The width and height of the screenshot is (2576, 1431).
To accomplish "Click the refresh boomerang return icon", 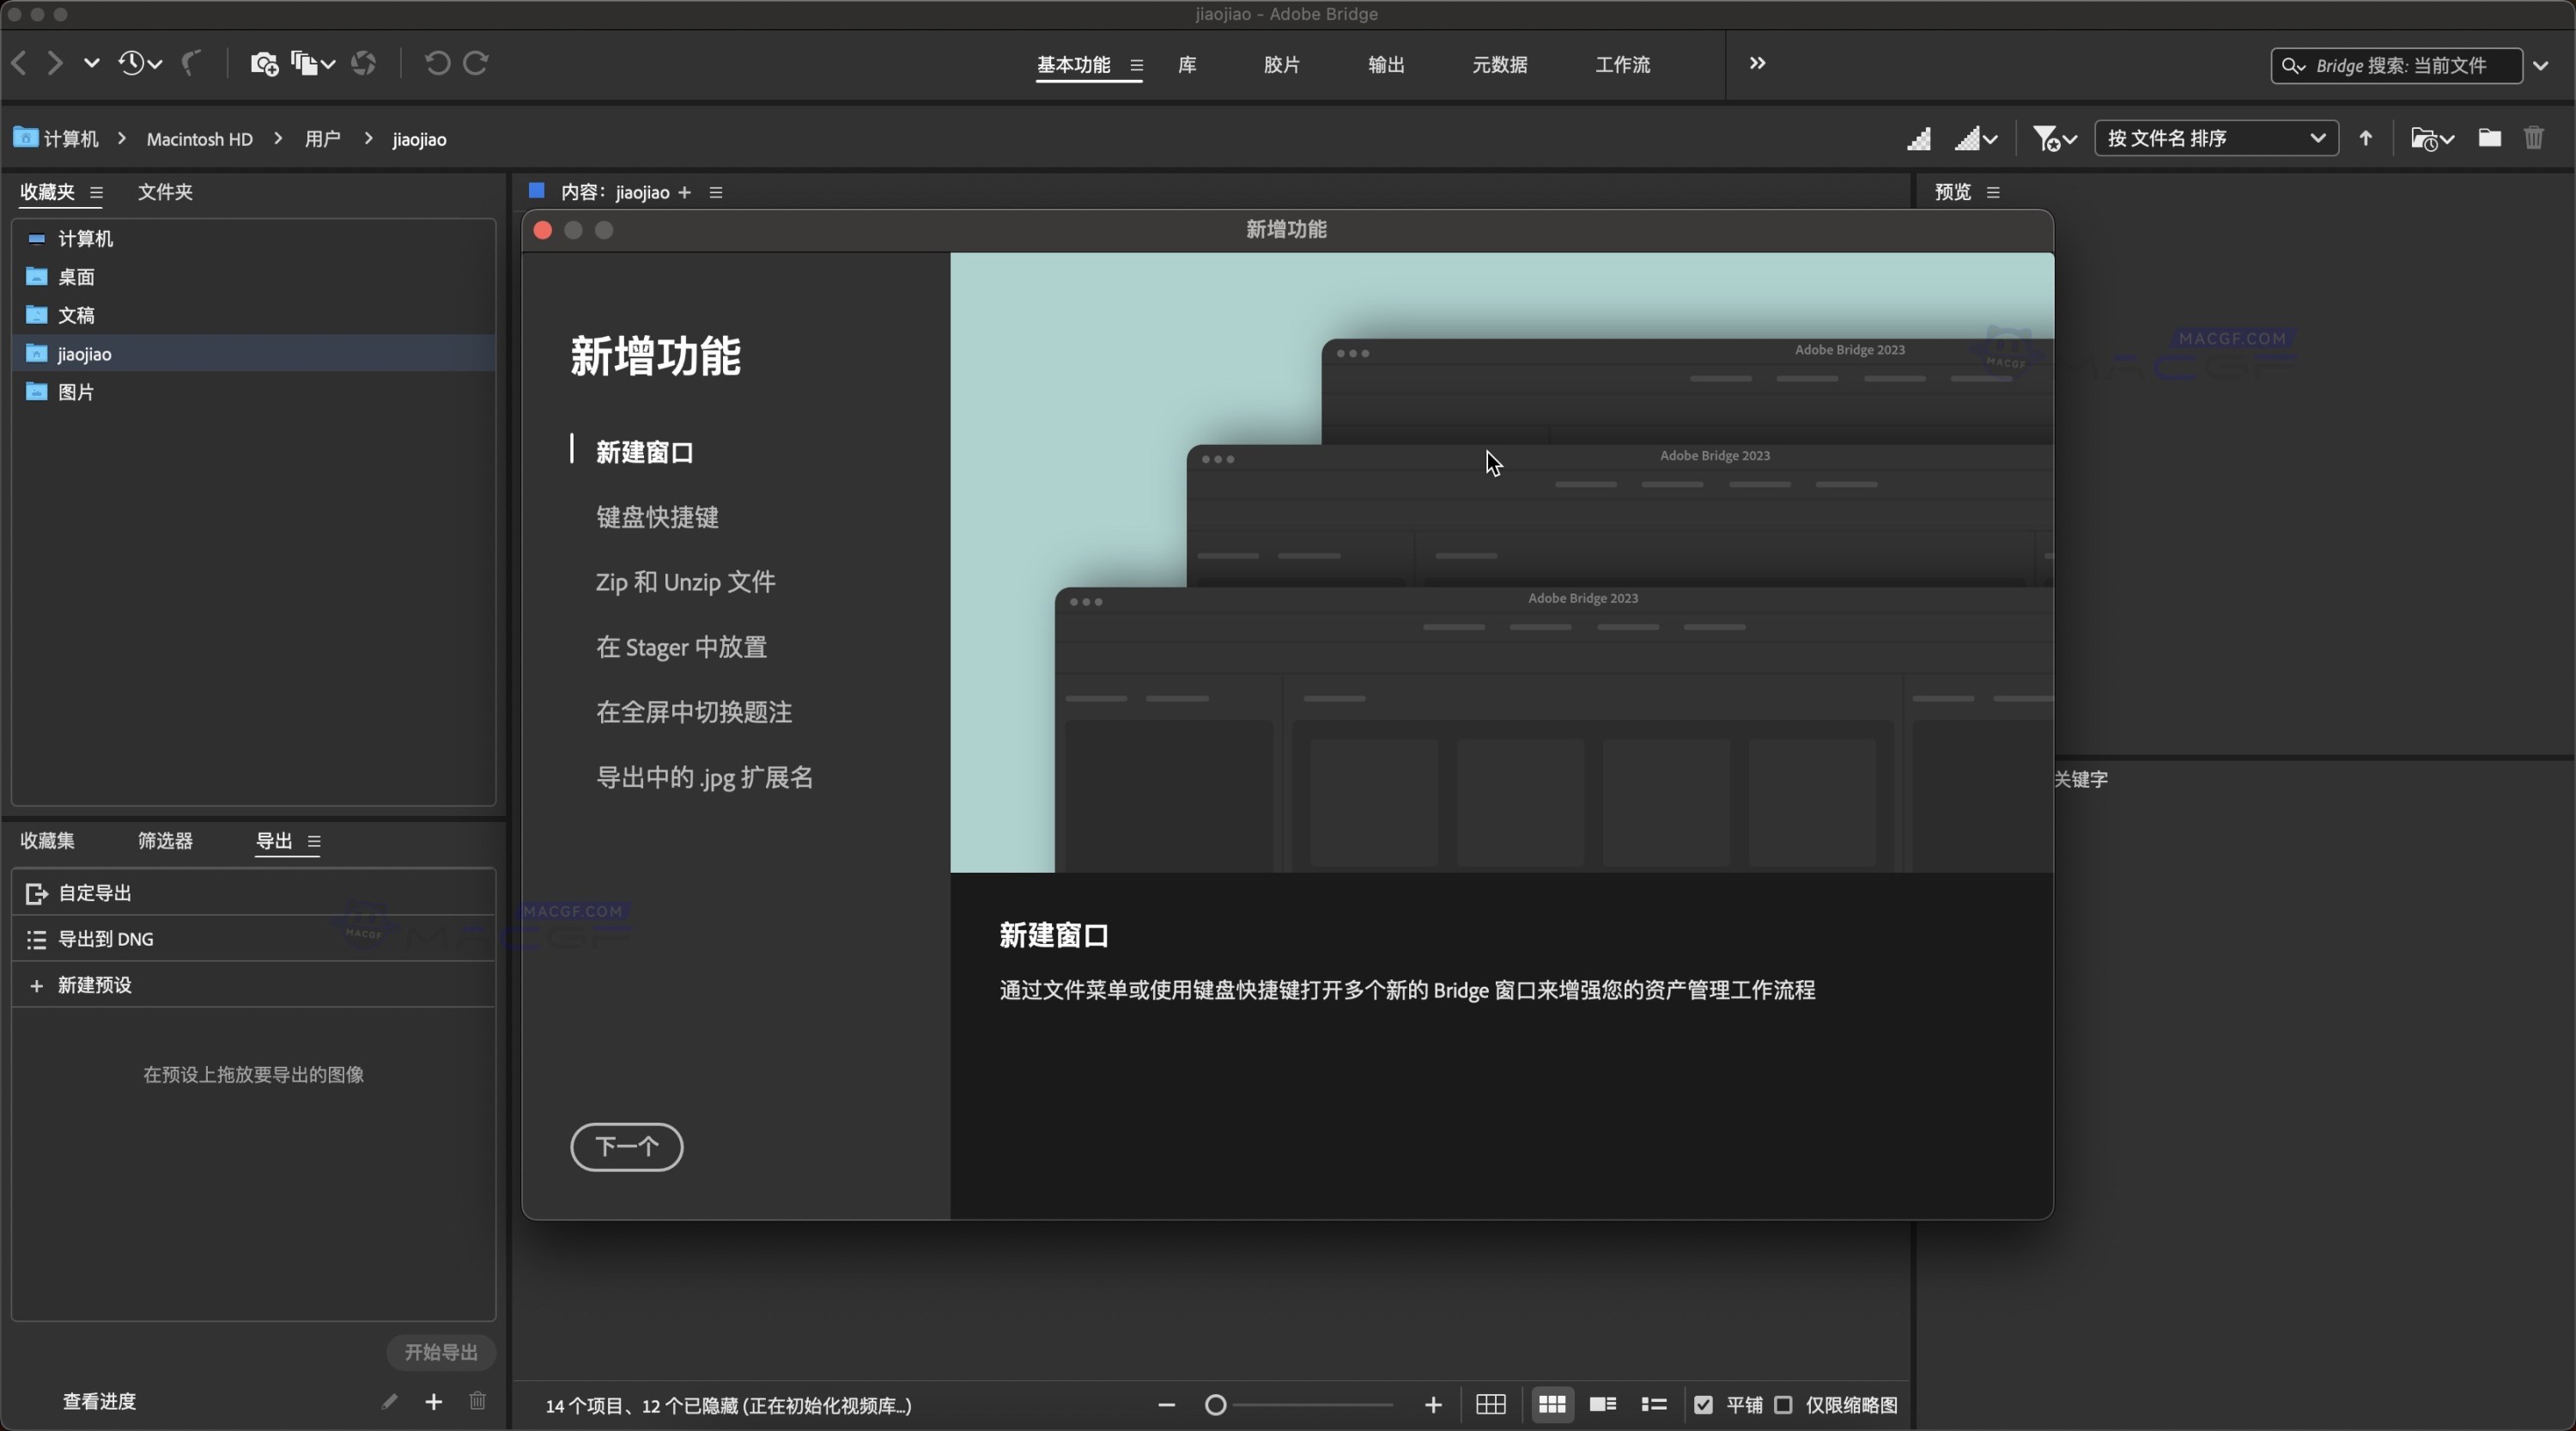I will coord(190,63).
